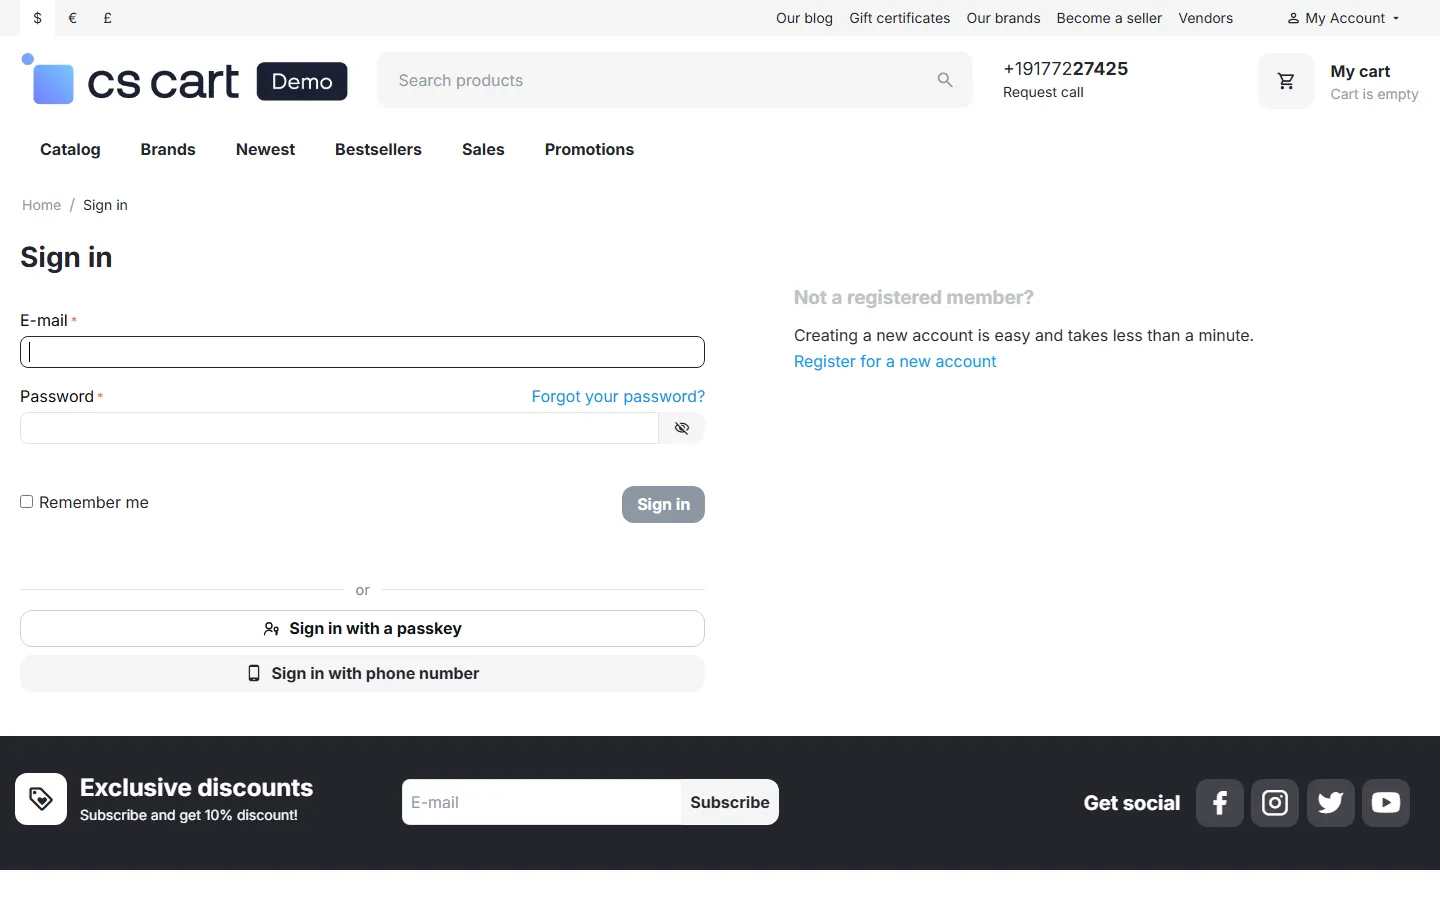Focus the sign-in E-mail field
Image resolution: width=1440 pixels, height=900 pixels.
pyautogui.click(x=362, y=352)
